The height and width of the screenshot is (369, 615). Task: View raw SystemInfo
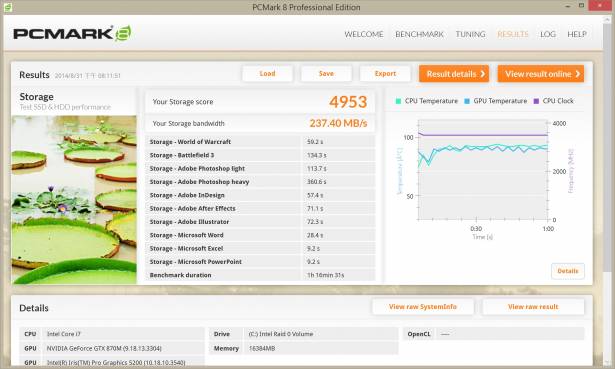(x=423, y=307)
